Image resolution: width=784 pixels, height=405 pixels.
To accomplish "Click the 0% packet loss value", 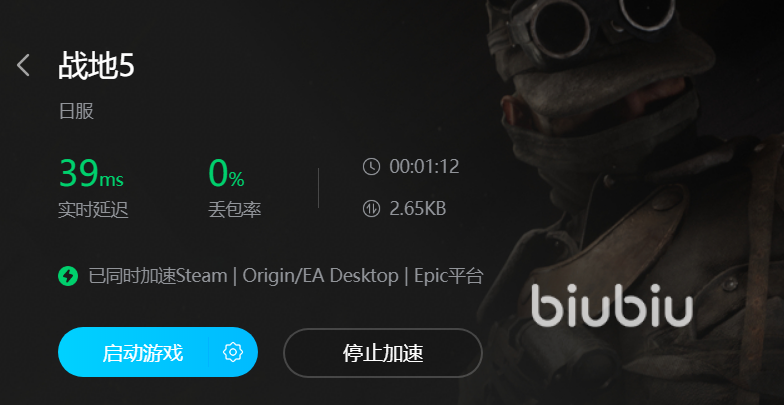I will 226,173.
